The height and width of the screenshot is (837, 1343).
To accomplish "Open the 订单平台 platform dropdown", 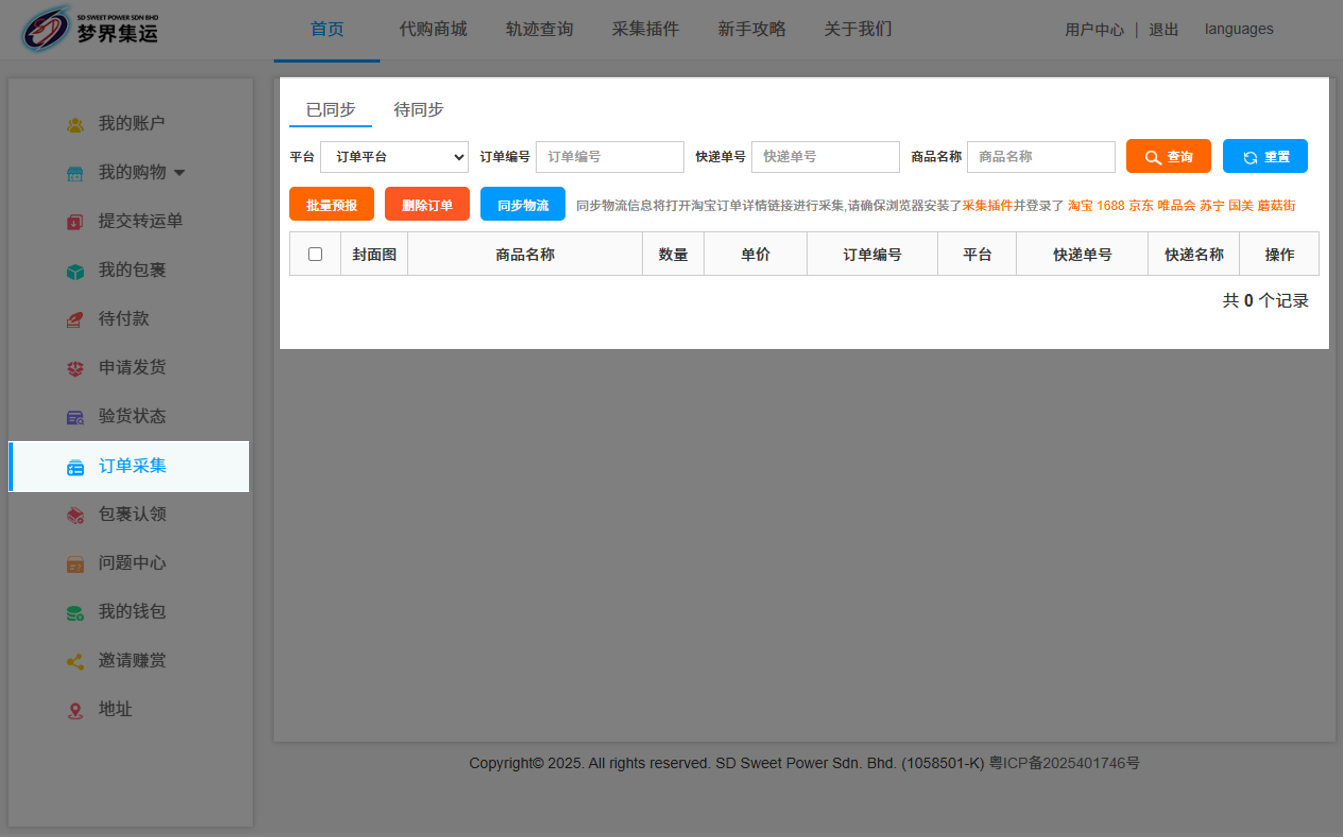I will click(x=394, y=157).
